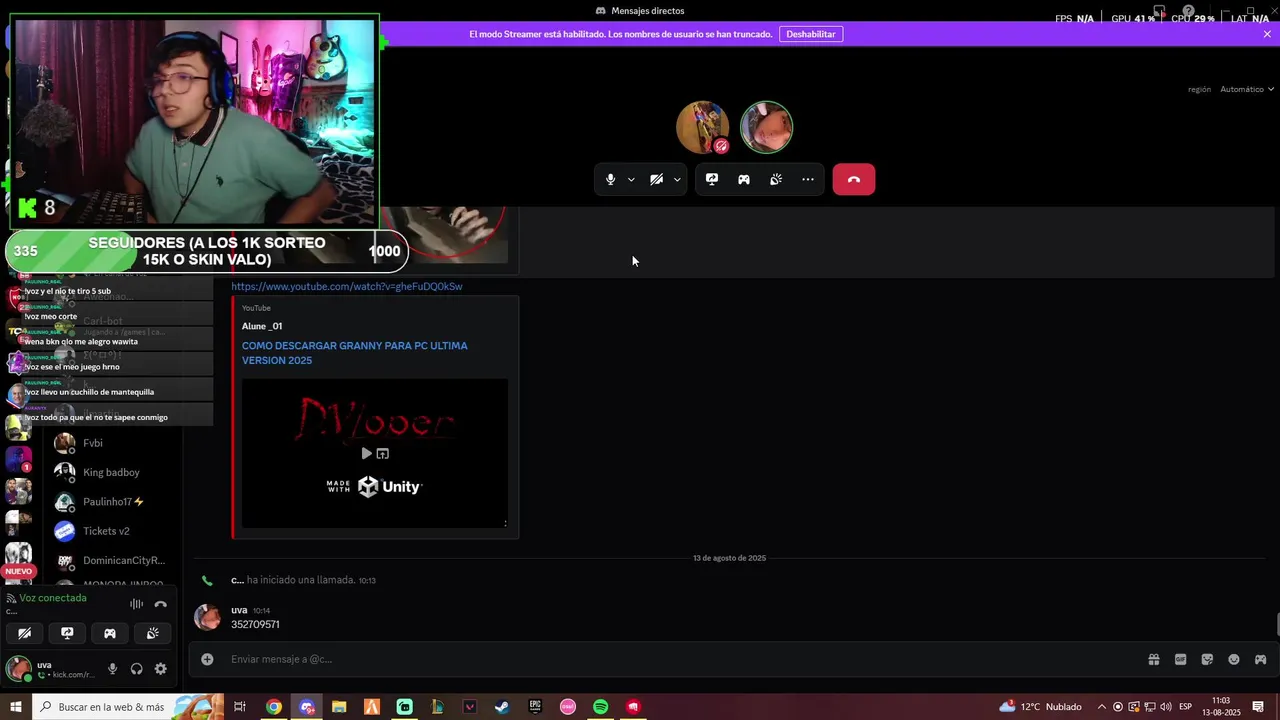This screenshot has height=720, width=1280.
Task: Deafen audio with headphones icon
Action: click(x=136, y=669)
